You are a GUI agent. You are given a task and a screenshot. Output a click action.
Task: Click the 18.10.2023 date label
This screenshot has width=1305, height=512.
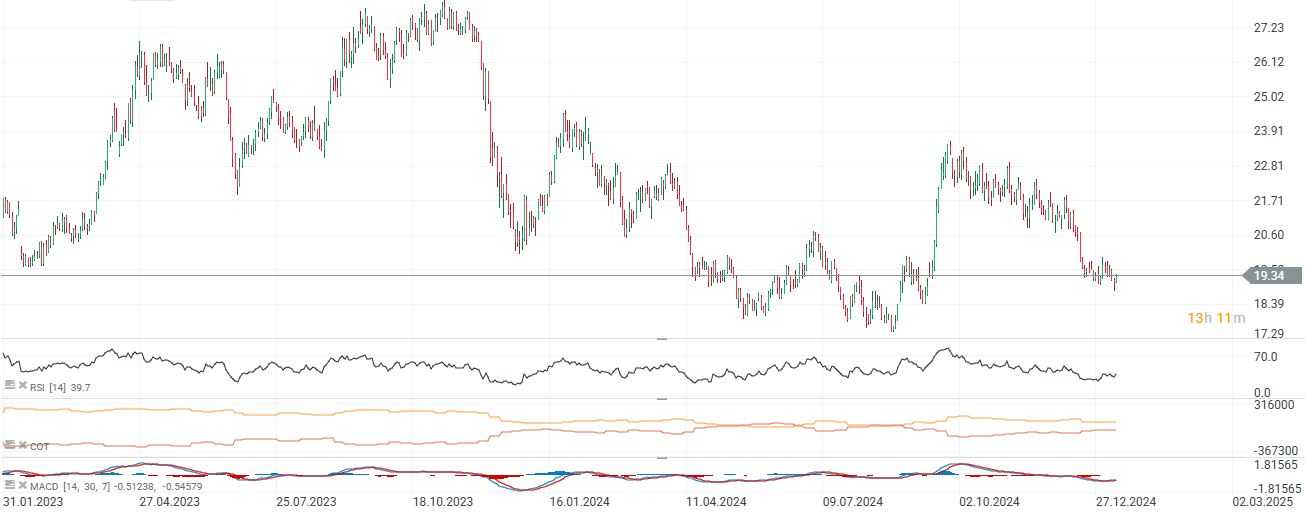pos(443,502)
